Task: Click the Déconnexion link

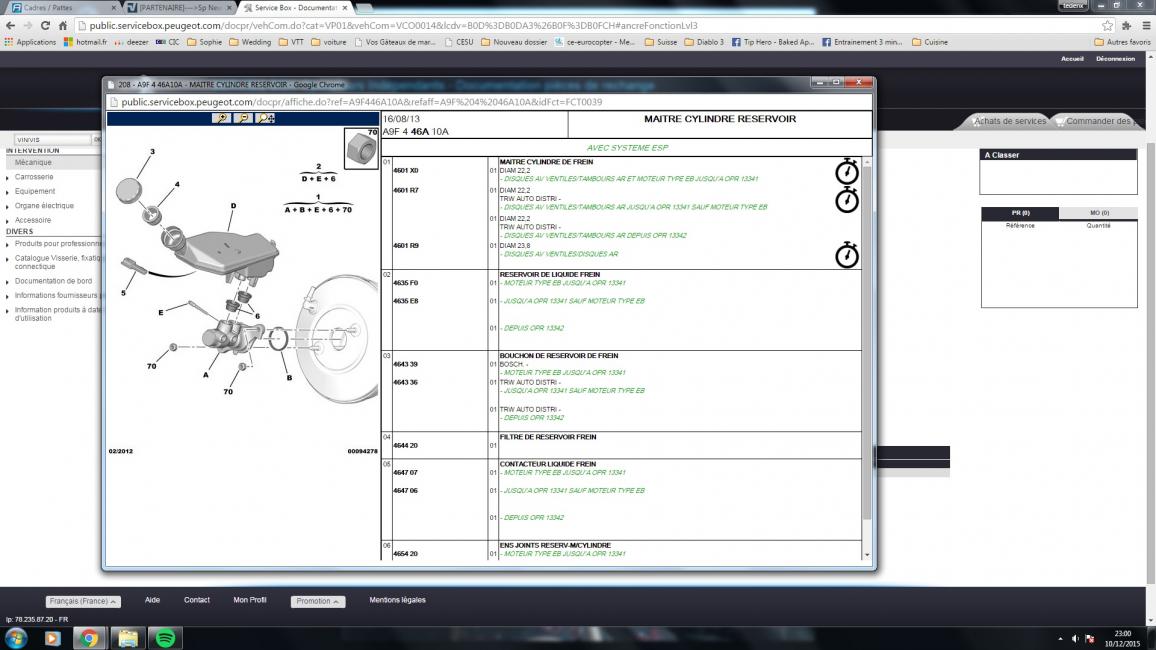Action: coord(1115,58)
